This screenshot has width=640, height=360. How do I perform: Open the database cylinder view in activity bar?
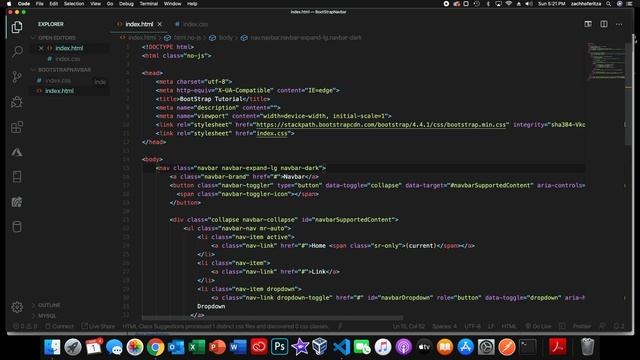pos(17,227)
